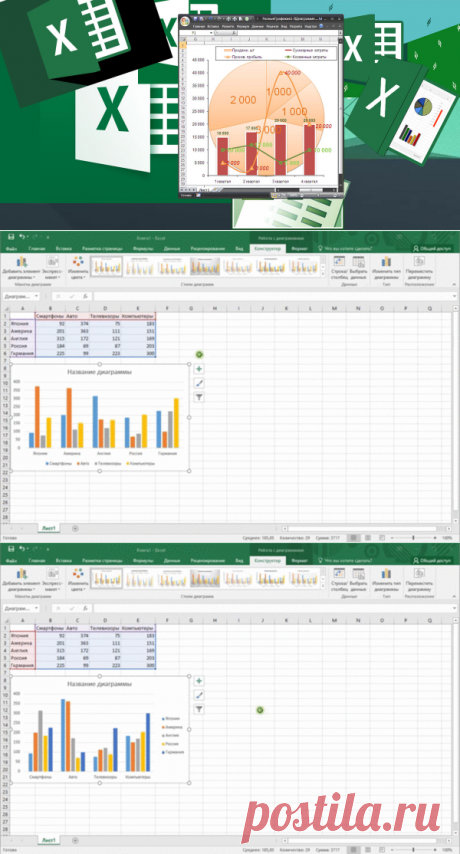The width and height of the screenshot is (460, 854).
Task: Select first chart style thumbnail in upper window
Action: coord(106,266)
